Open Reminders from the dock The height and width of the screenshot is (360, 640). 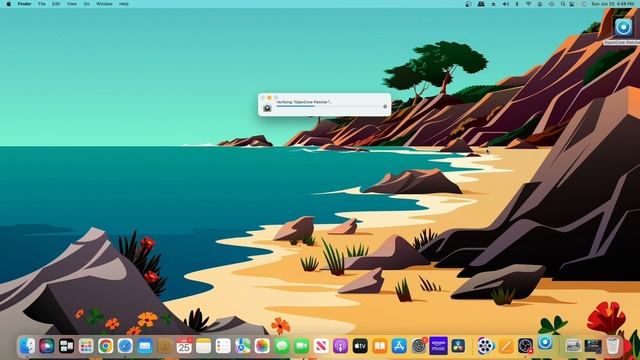[x=223, y=346]
